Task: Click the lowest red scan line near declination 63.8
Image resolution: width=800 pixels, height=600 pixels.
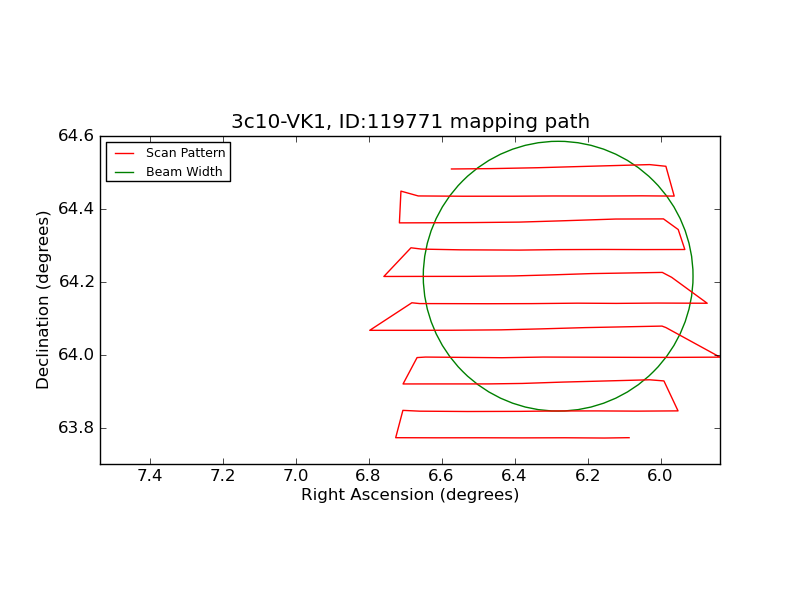Action: (x=513, y=438)
